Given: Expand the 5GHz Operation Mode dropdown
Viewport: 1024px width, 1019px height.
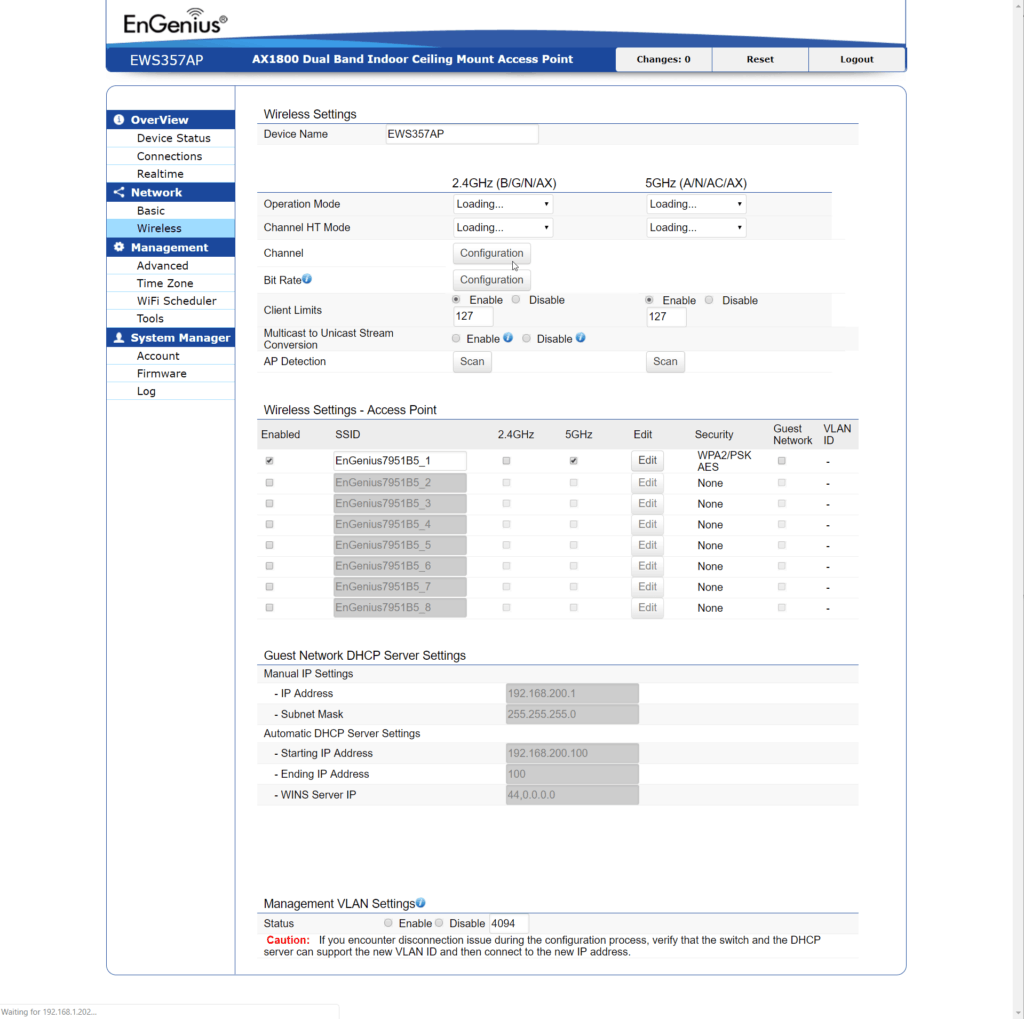Looking at the screenshot, I should click(696, 204).
